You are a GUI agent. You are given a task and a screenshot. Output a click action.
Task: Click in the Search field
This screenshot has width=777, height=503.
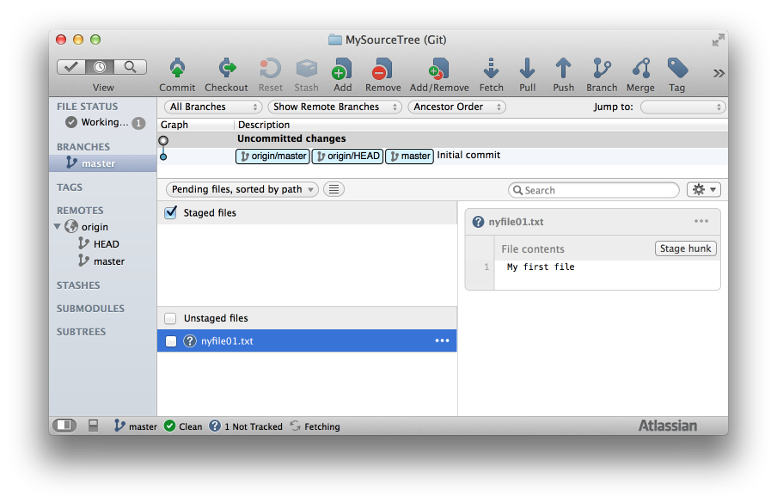(593, 190)
